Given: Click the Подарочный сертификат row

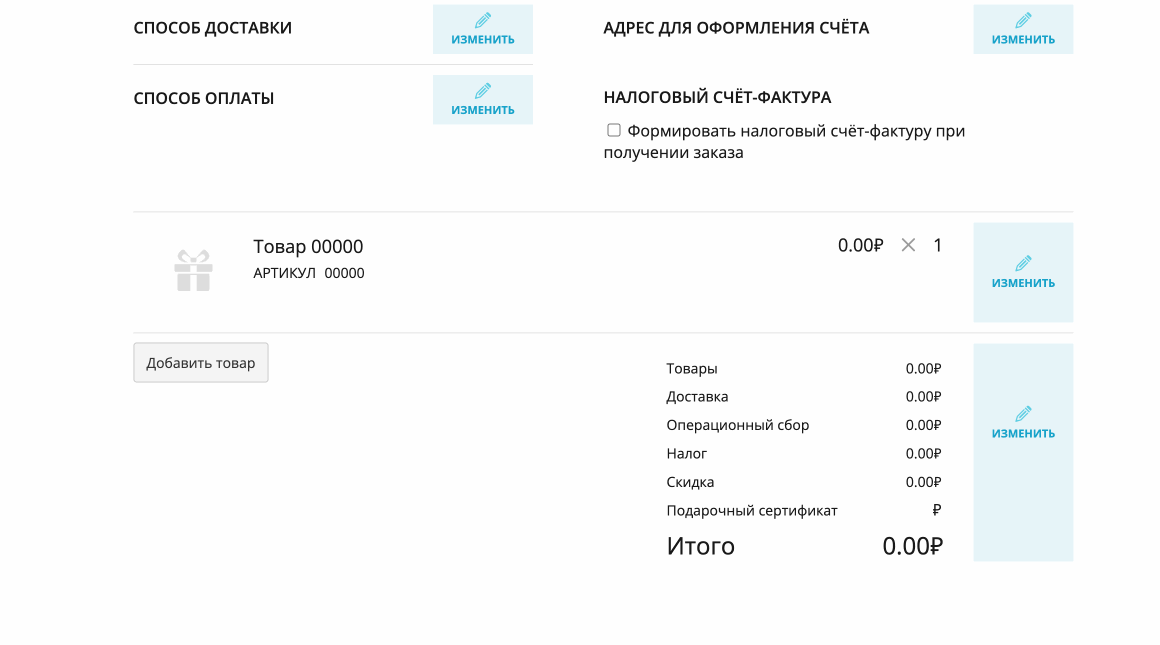Looking at the screenshot, I should click(803, 510).
